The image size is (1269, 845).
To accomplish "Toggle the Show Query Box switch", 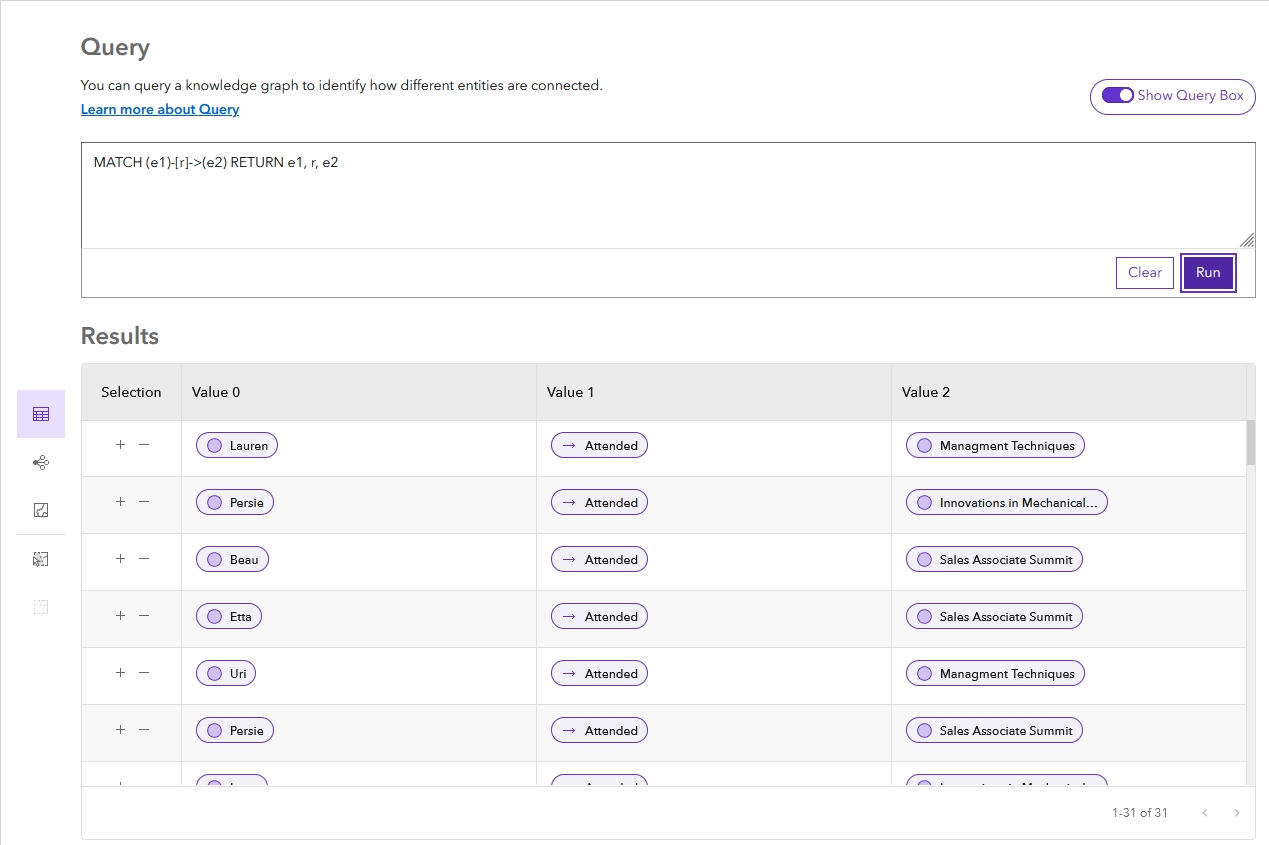I will pos(1117,96).
